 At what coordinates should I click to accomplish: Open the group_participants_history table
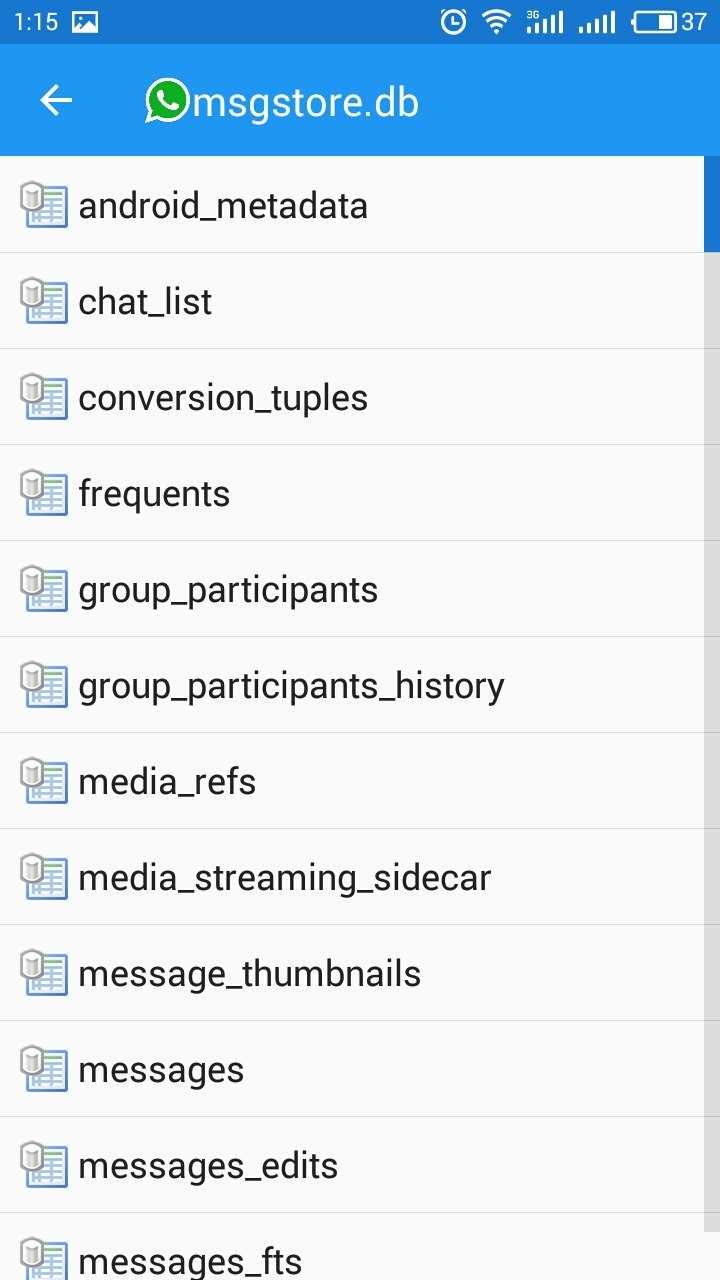tap(291, 686)
